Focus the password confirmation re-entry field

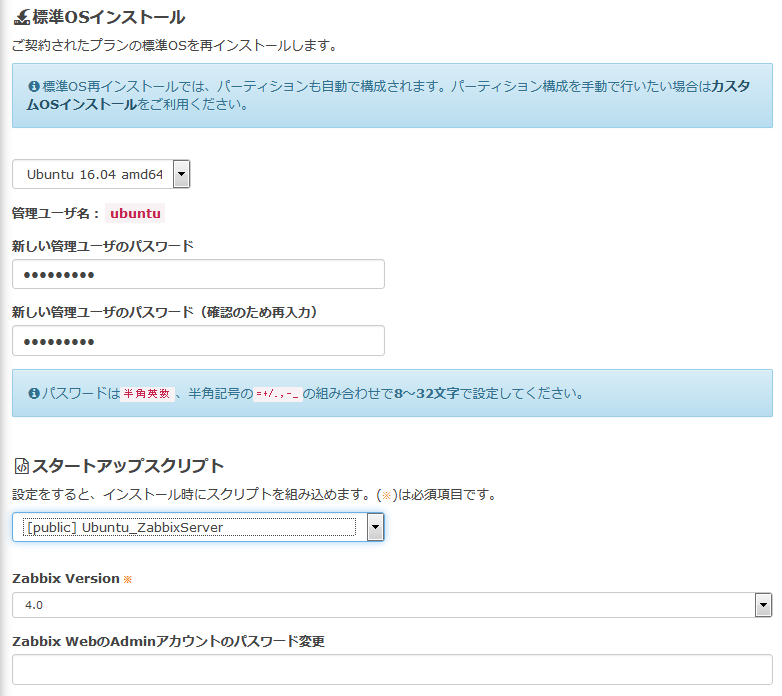[x=198, y=341]
